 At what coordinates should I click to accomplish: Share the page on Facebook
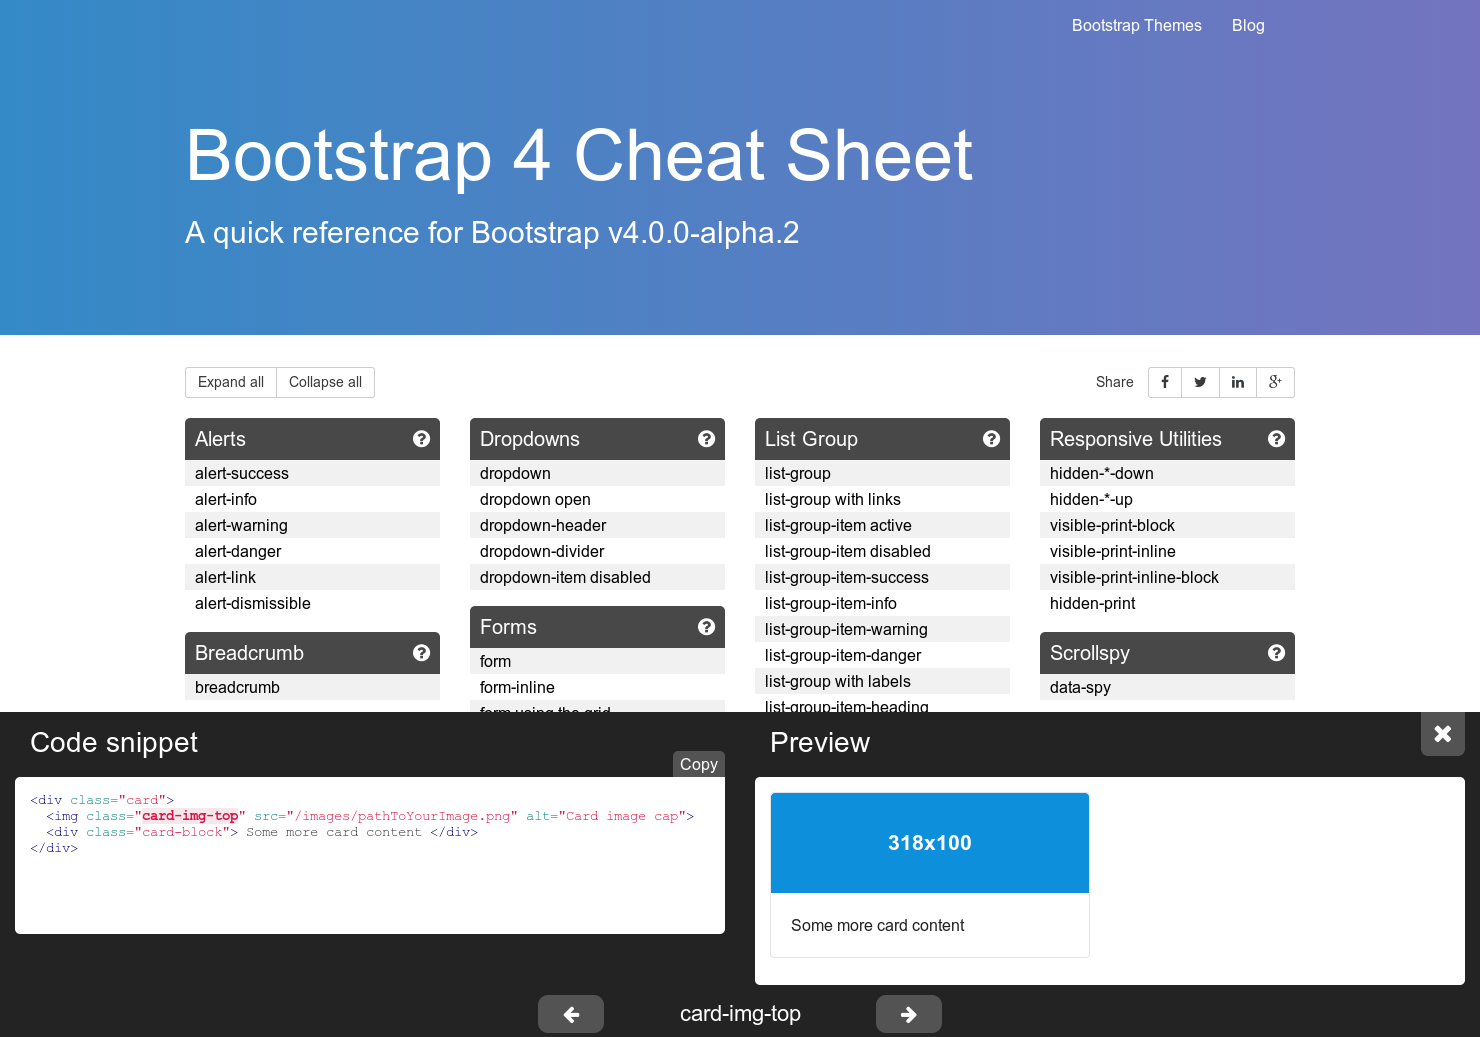1165,382
